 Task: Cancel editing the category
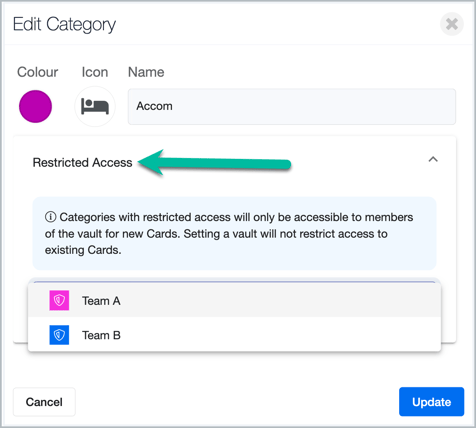pyautogui.click(x=44, y=402)
